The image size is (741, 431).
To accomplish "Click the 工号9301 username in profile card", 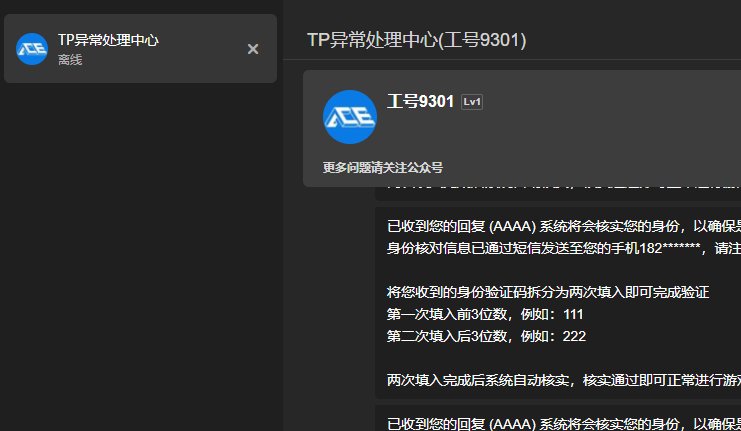I will coord(420,101).
